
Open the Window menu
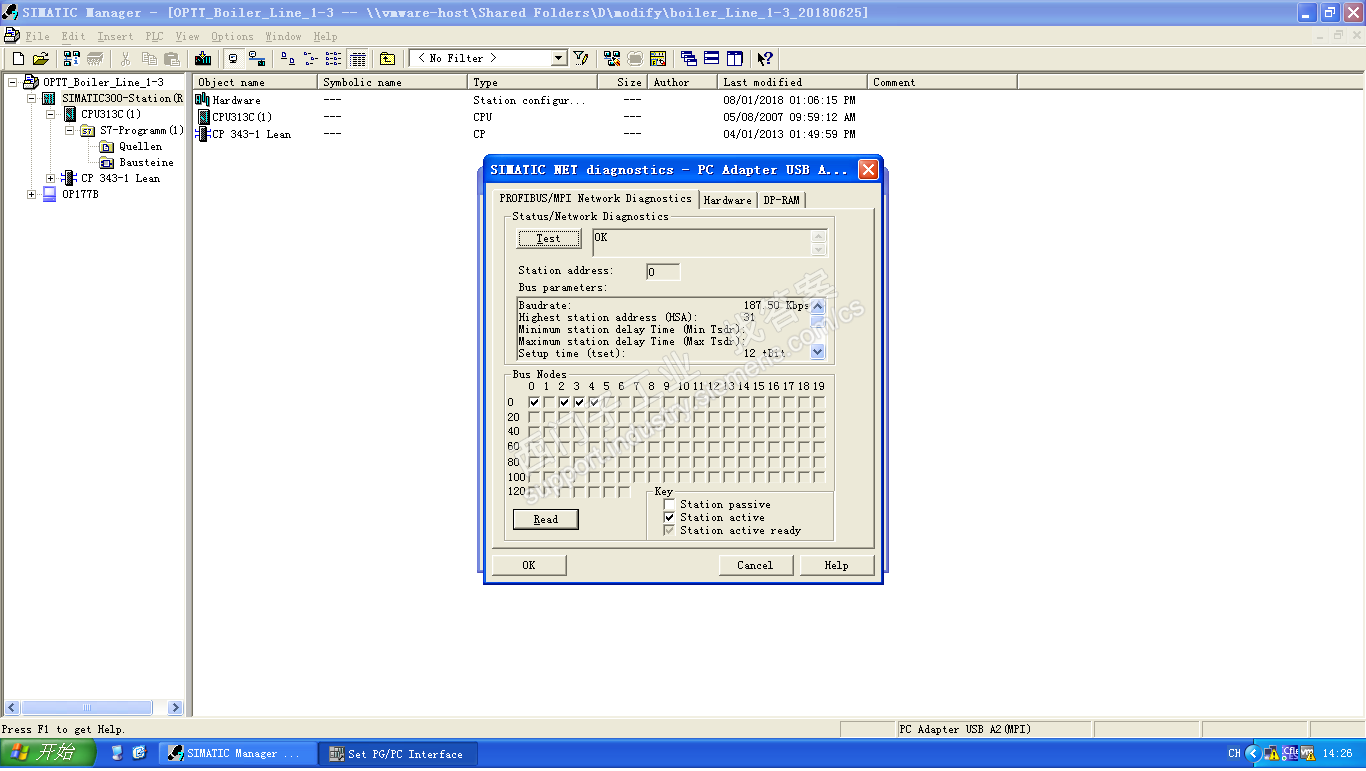coord(283,36)
